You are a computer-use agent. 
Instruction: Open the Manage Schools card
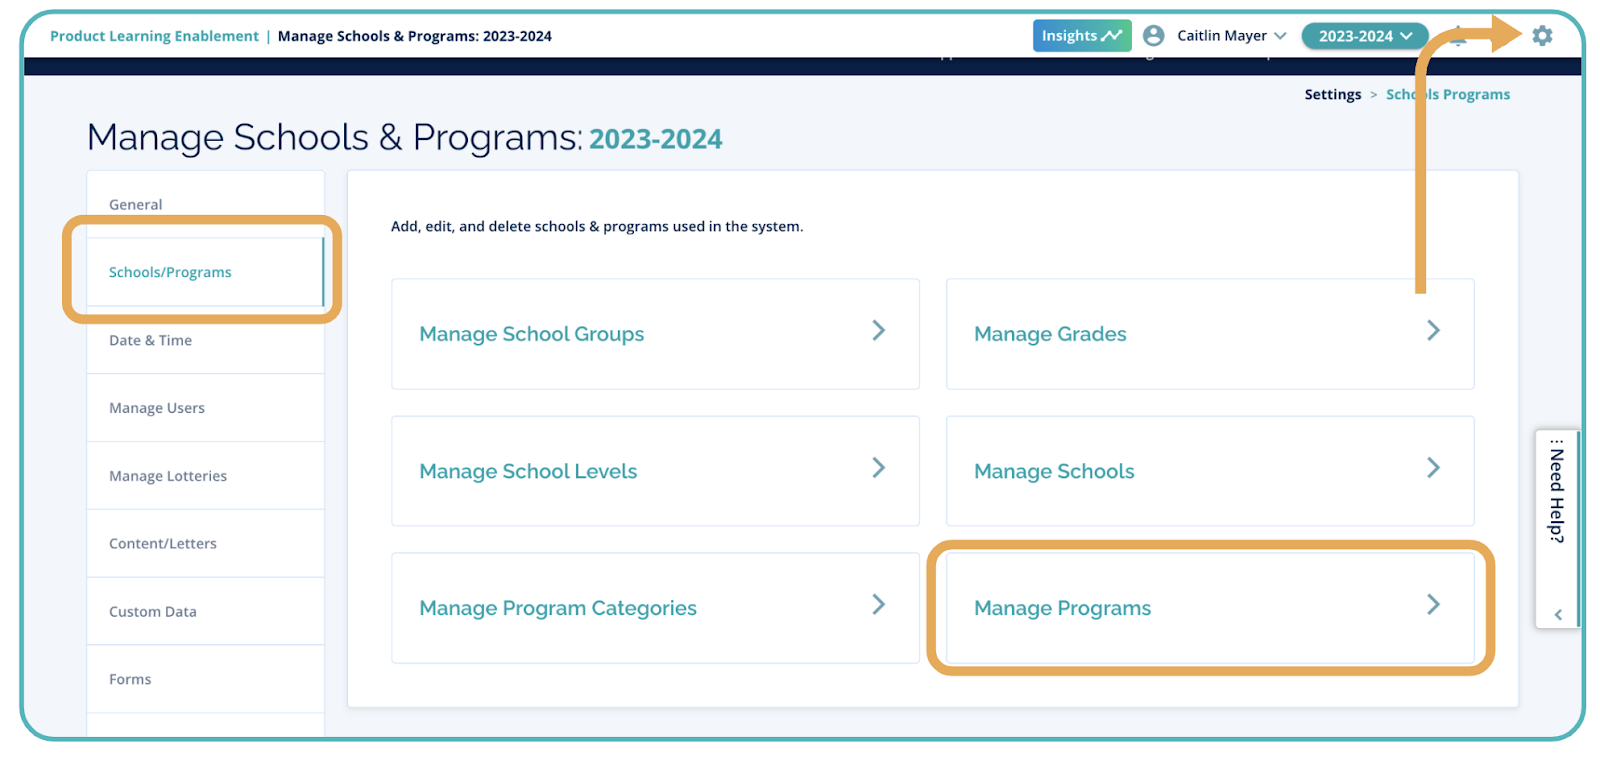pyautogui.click(x=1209, y=471)
